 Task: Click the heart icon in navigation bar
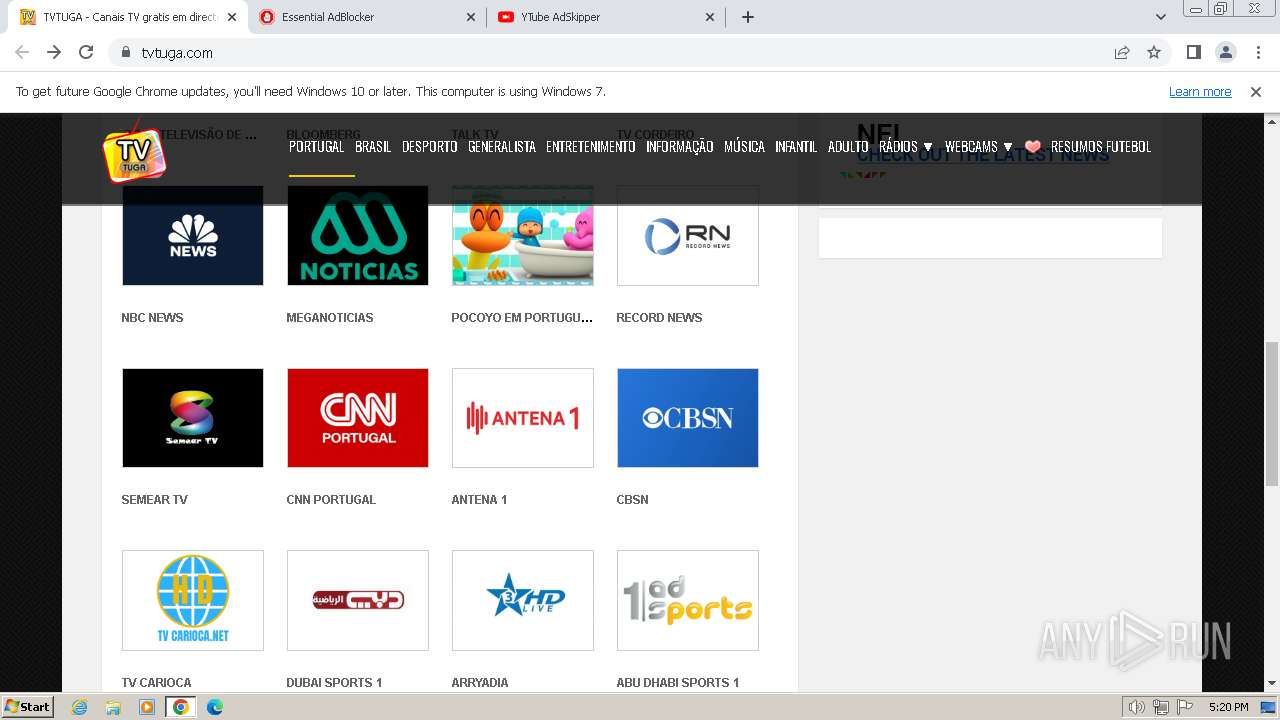[1033, 147]
